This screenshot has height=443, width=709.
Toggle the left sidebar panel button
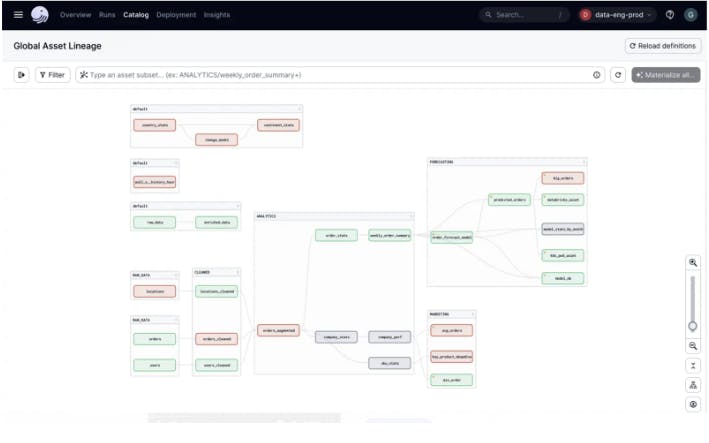click(21, 75)
